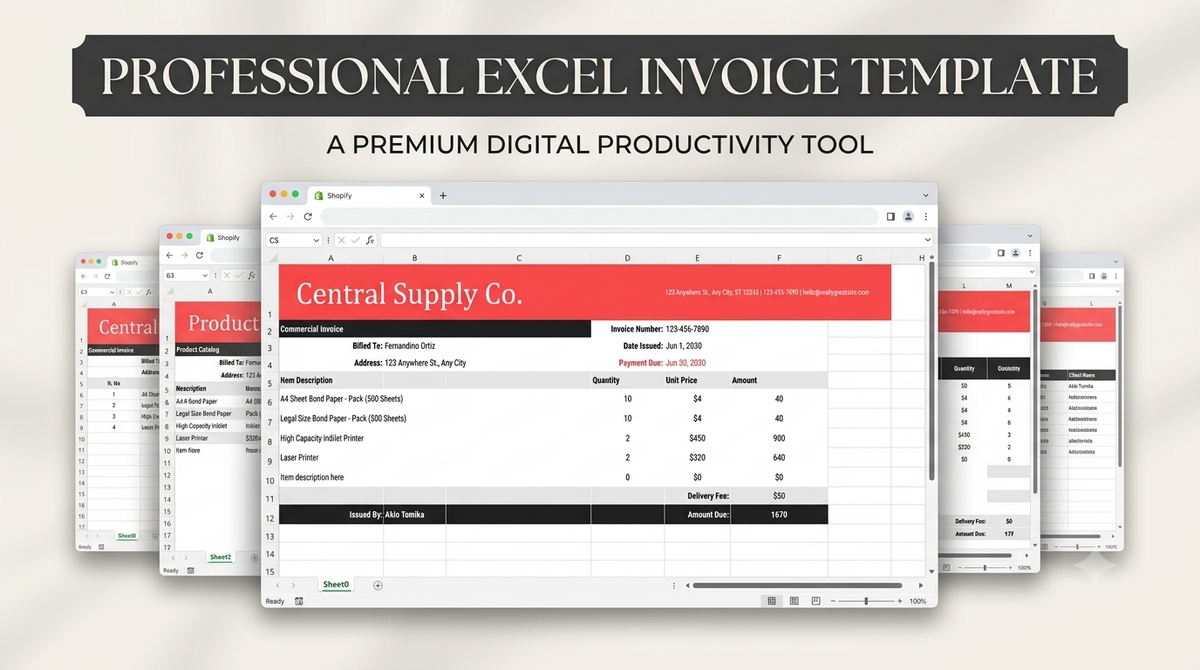Reload the page in the front window
The image size is (1200, 670).
[308, 216]
